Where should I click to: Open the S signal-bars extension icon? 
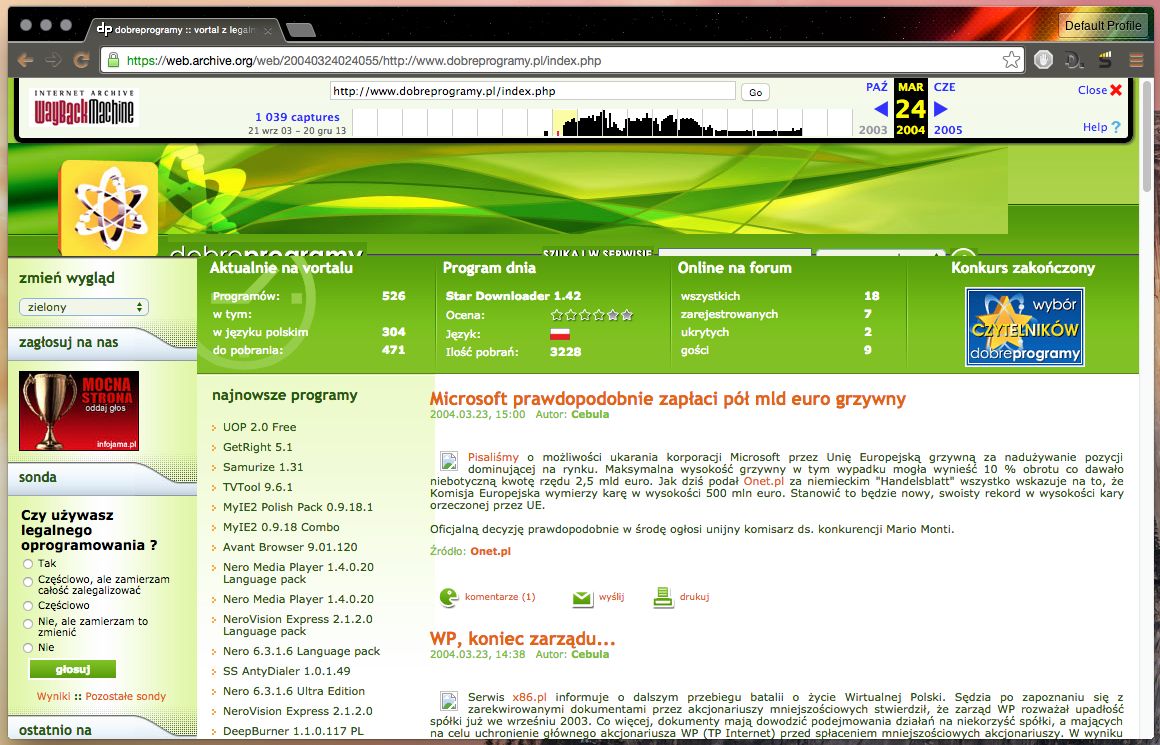(x=1105, y=60)
